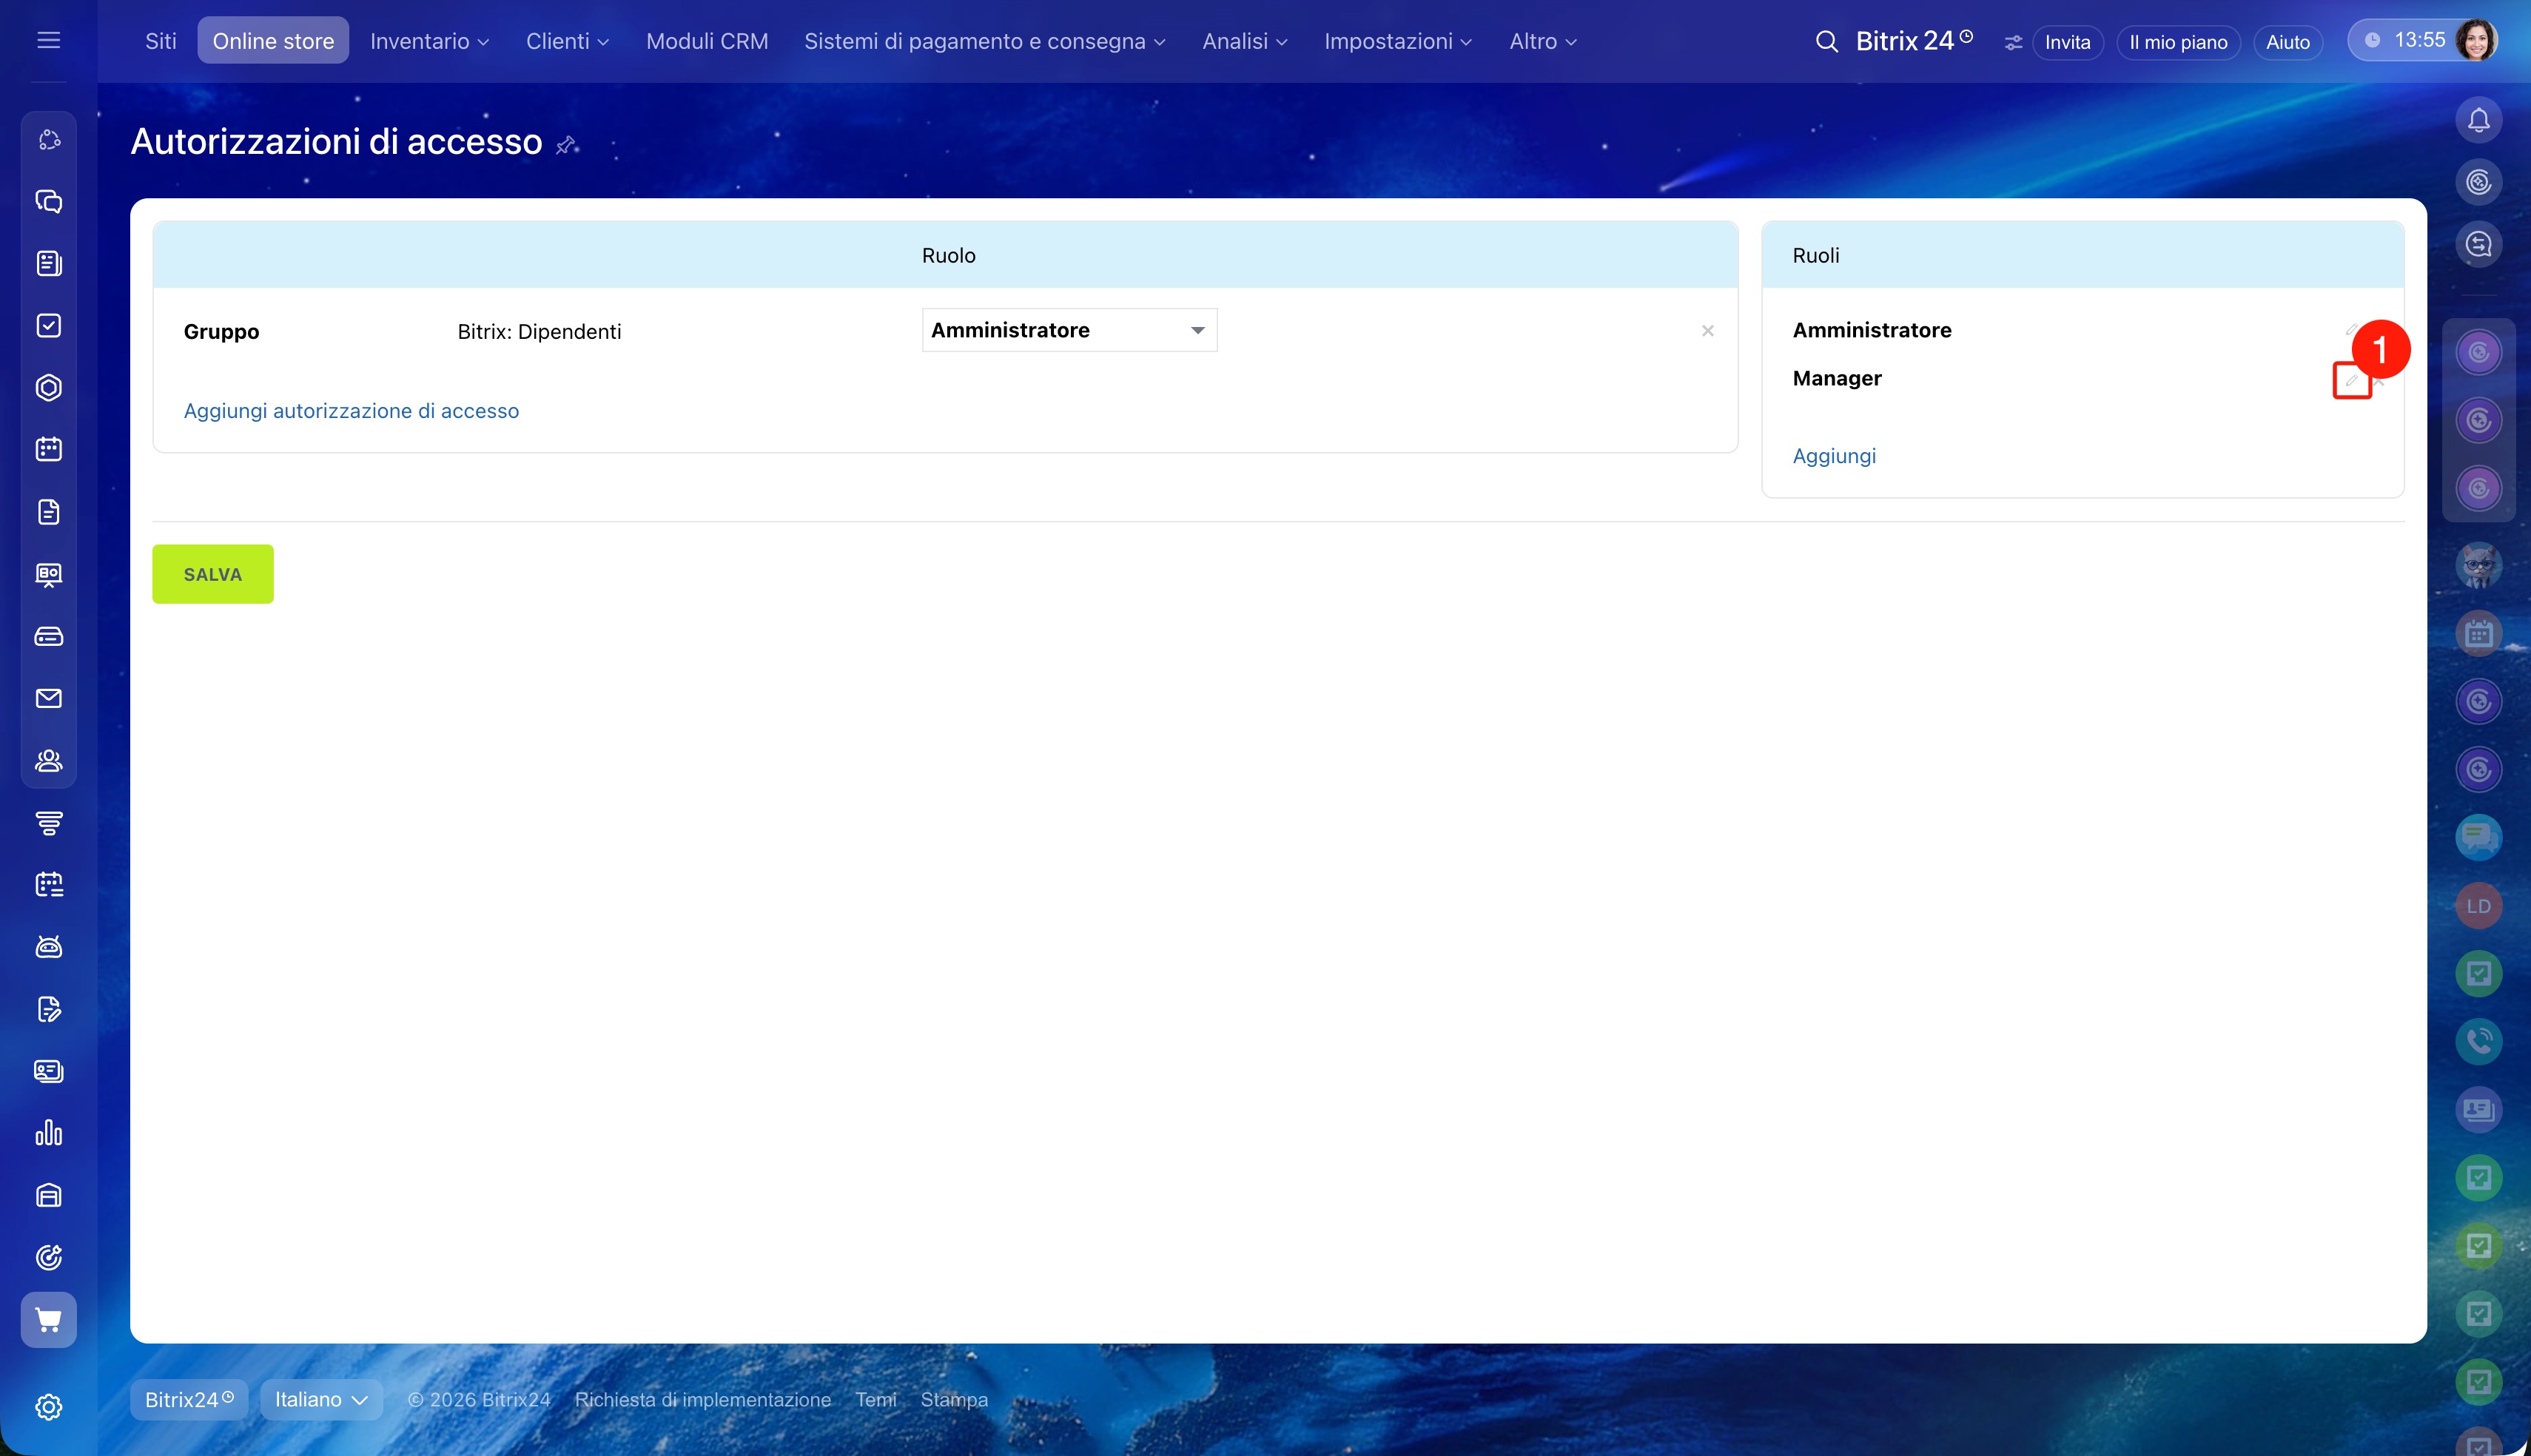Expand the Inventario menu

click(429, 41)
